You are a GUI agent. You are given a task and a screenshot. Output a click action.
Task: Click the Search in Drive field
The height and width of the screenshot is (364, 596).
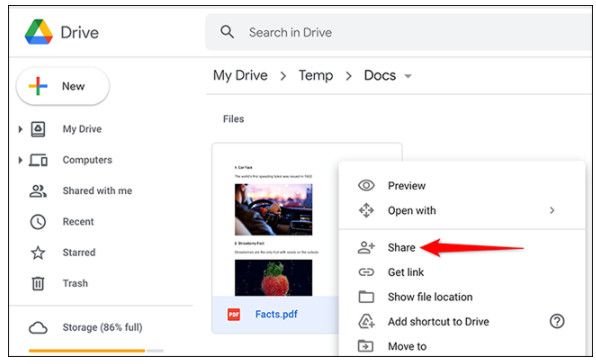click(398, 32)
